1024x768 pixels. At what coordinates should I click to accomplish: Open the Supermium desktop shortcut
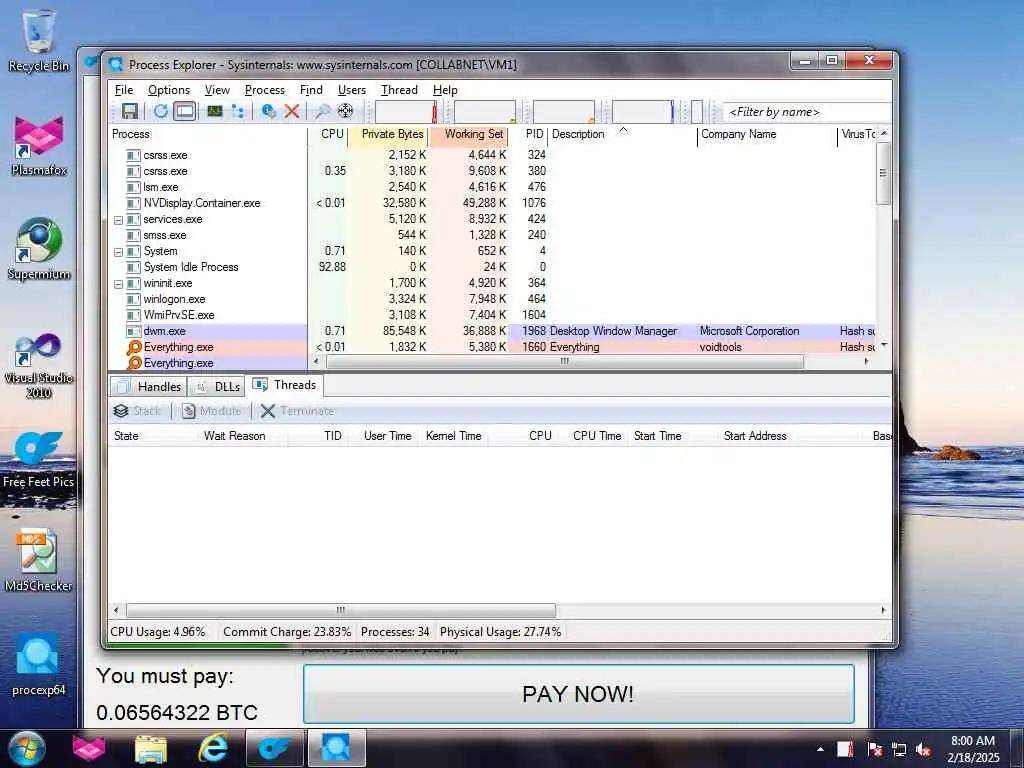click(39, 249)
